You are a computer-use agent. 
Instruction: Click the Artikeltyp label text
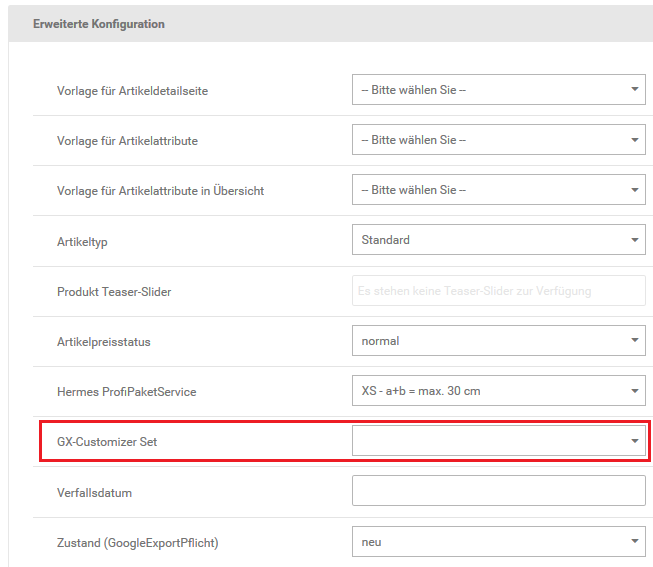click(83, 241)
